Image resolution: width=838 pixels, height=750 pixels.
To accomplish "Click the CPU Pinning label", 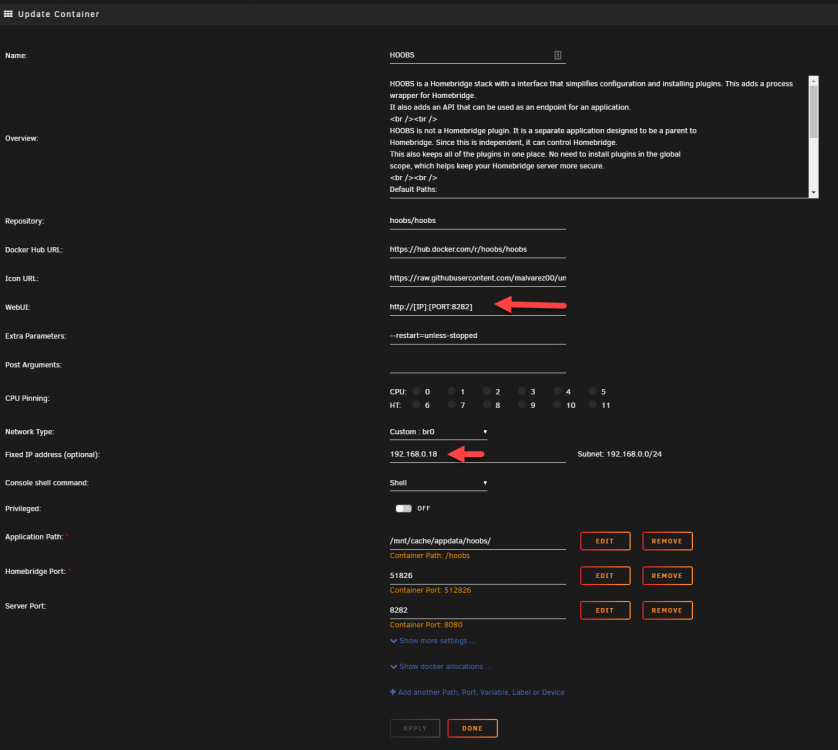I will coord(27,398).
